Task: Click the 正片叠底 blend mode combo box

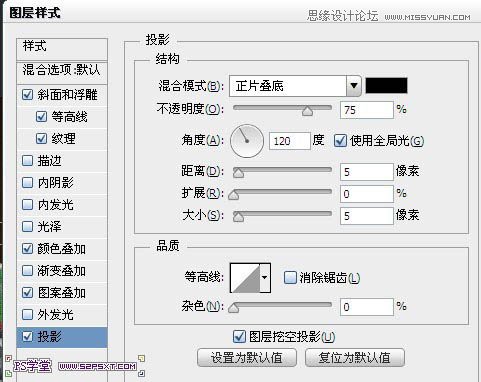Action: 295,86
